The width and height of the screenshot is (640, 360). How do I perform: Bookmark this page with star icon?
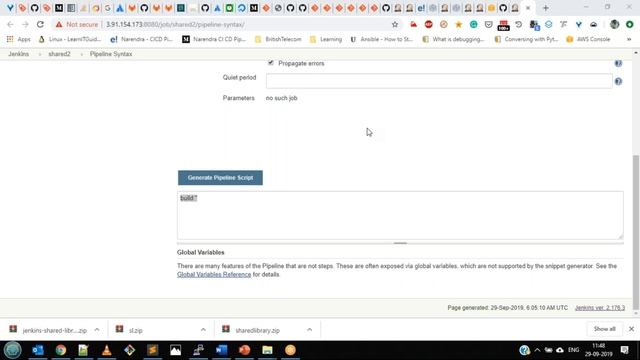tap(395, 24)
